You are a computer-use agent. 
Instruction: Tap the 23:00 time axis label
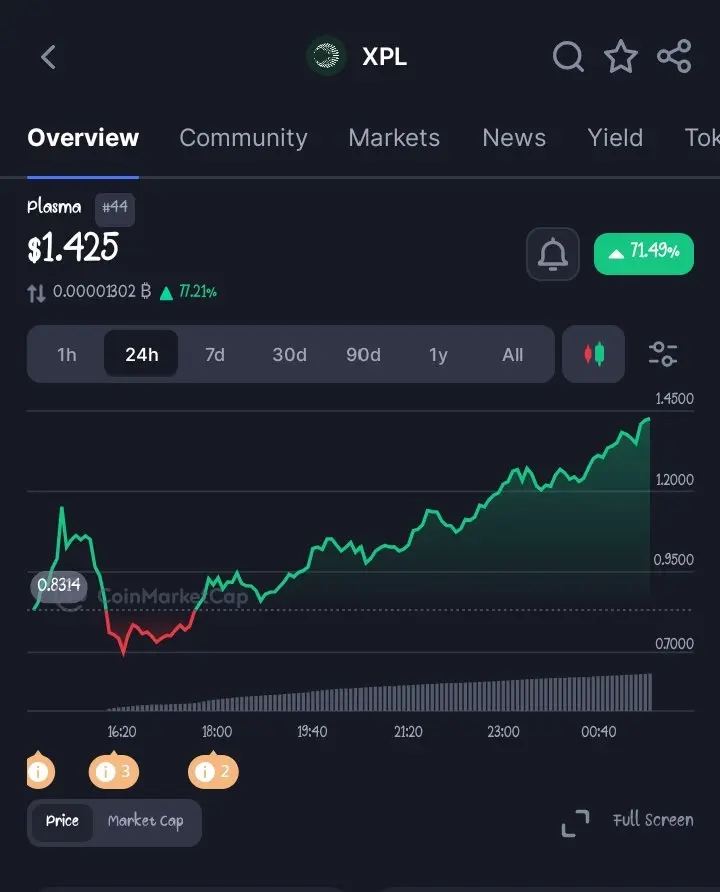click(503, 732)
